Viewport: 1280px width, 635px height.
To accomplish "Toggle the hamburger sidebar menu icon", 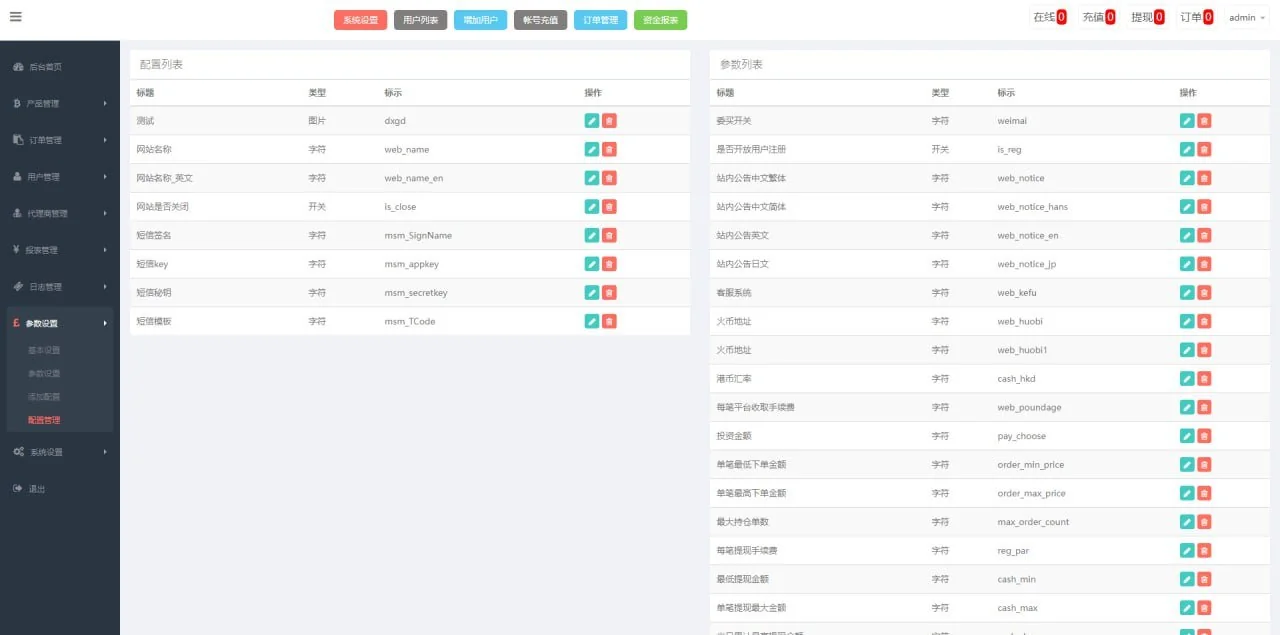I will (16, 17).
